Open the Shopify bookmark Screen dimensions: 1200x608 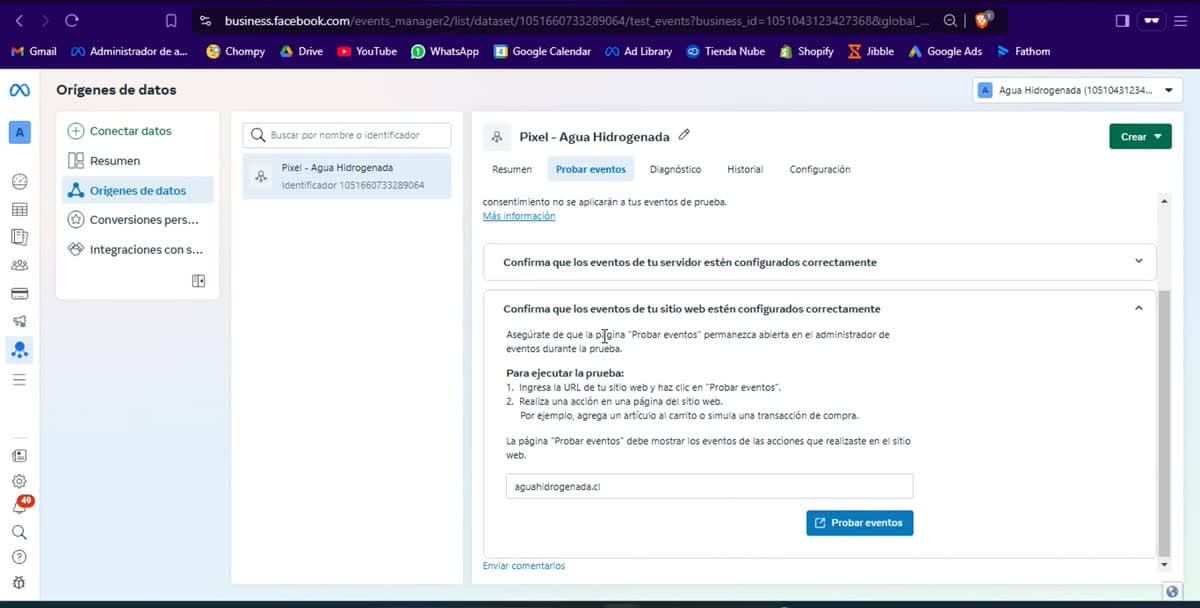pyautogui.click(x=807, y=51)
